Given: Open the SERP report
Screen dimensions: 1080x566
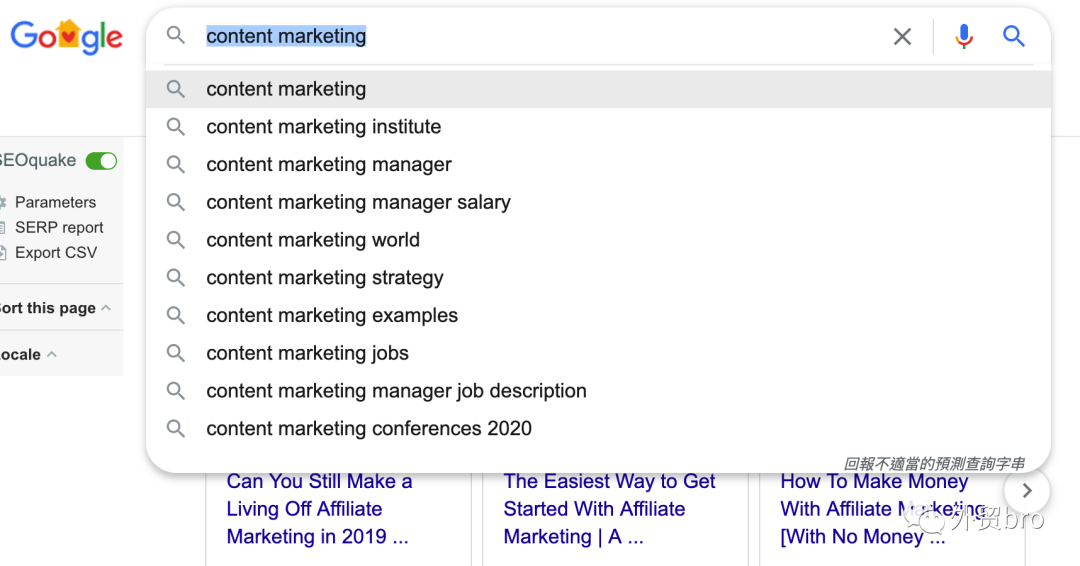Looking at the screenshot, I should click(59, 227).
